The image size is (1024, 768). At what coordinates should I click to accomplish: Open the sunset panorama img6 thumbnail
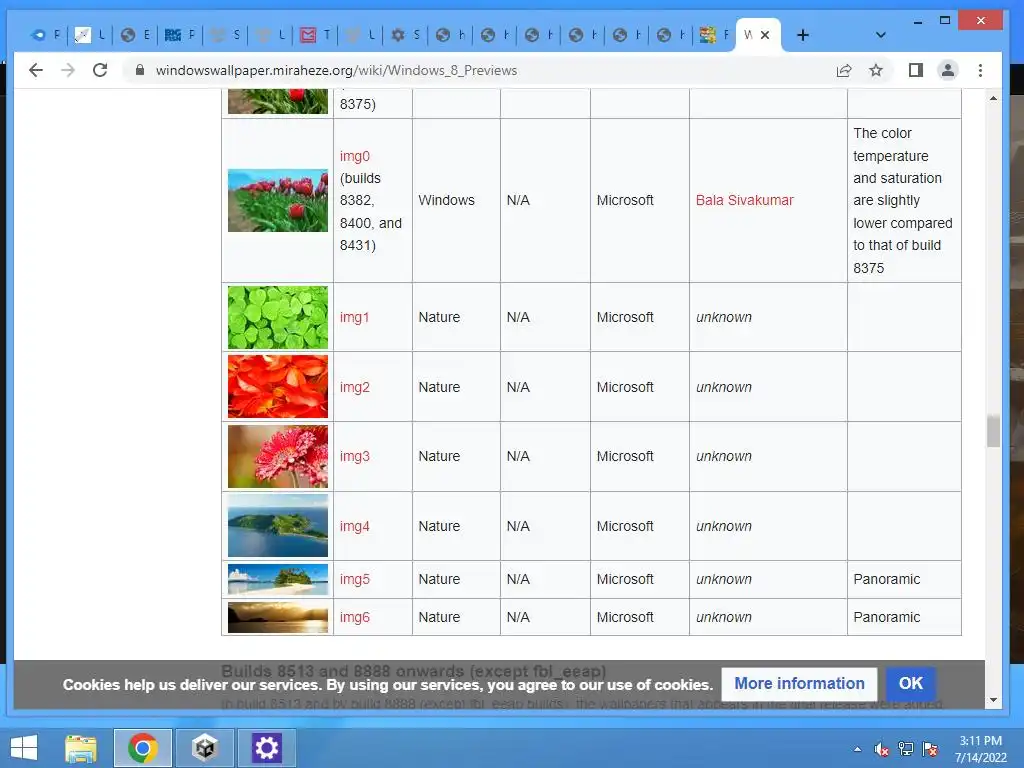pyautogui.click(x=278, y=617)
